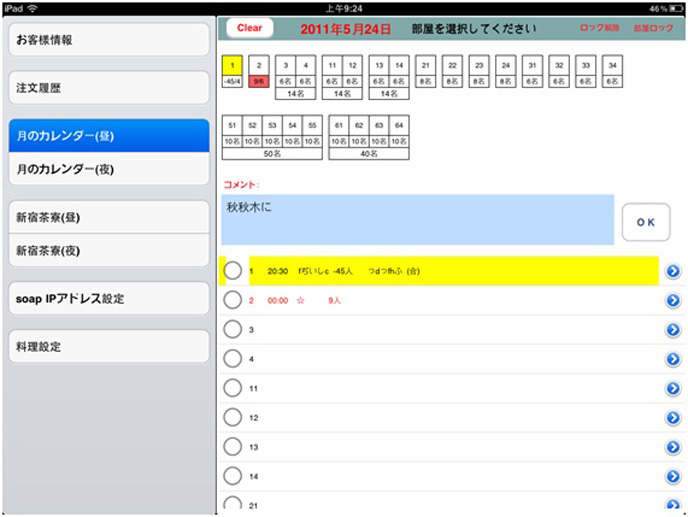Tap the disclosure arrow for row 4

pos(673,358)
